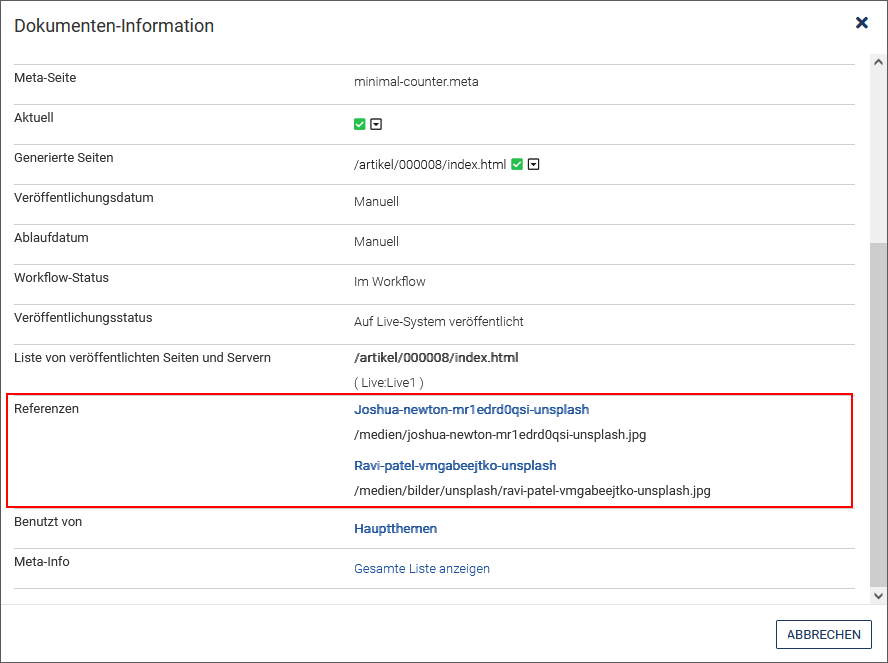Screen dimensions: 888x663
Task: Open the dropdown arrow beside the generated page path
Action: (533, 164)
